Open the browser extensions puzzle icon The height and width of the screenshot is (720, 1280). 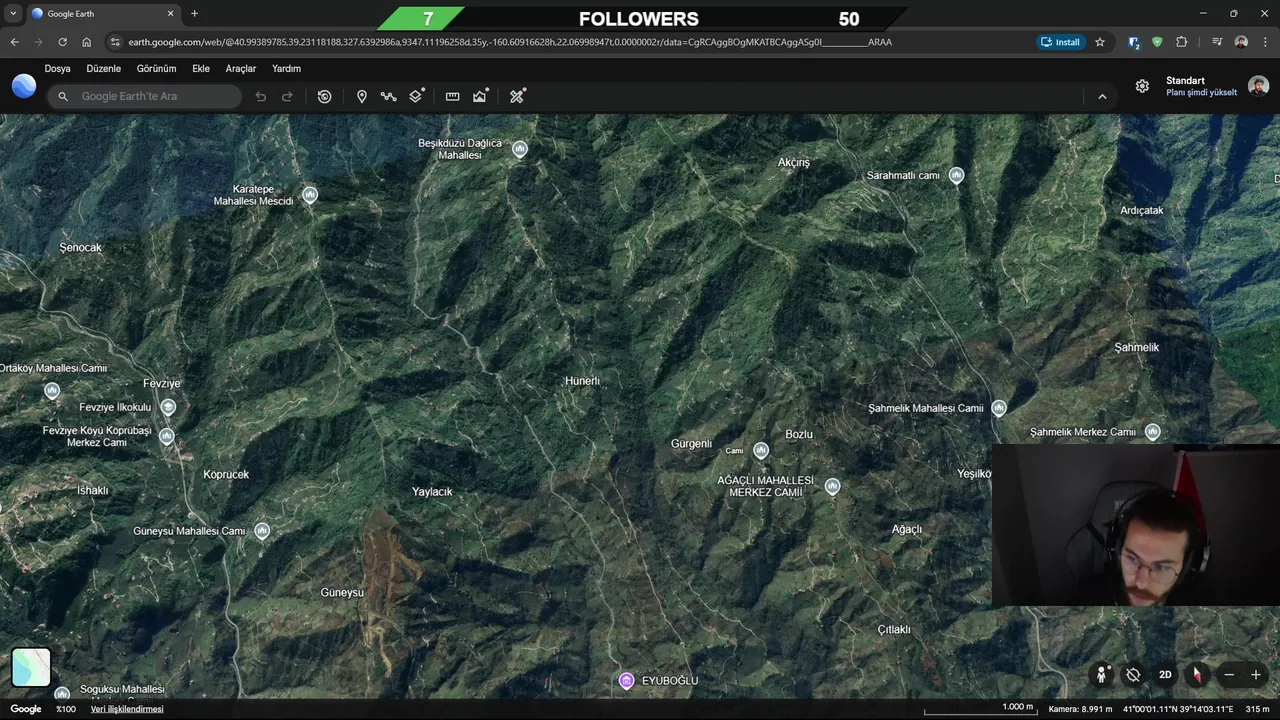click(x=1182, y=42)
